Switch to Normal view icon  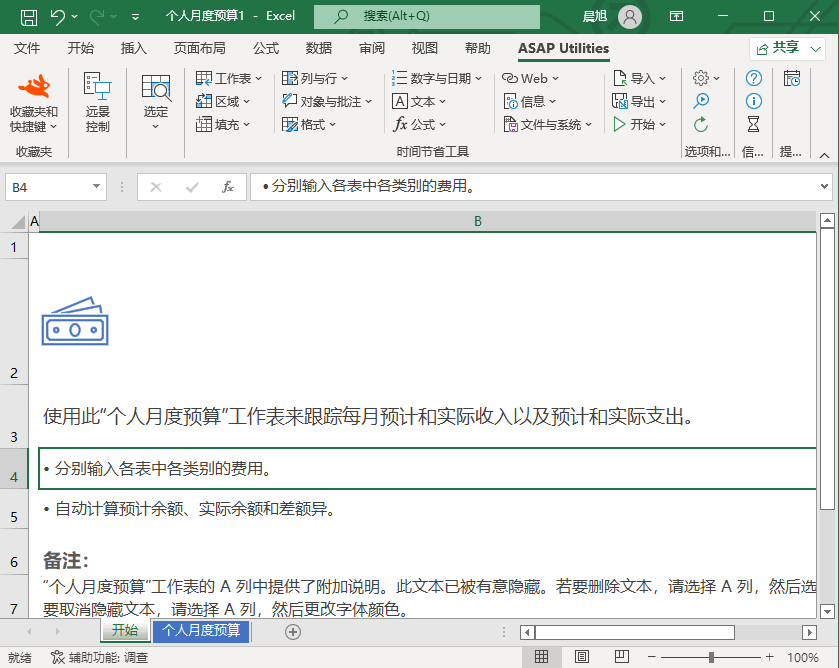(541, 657)
